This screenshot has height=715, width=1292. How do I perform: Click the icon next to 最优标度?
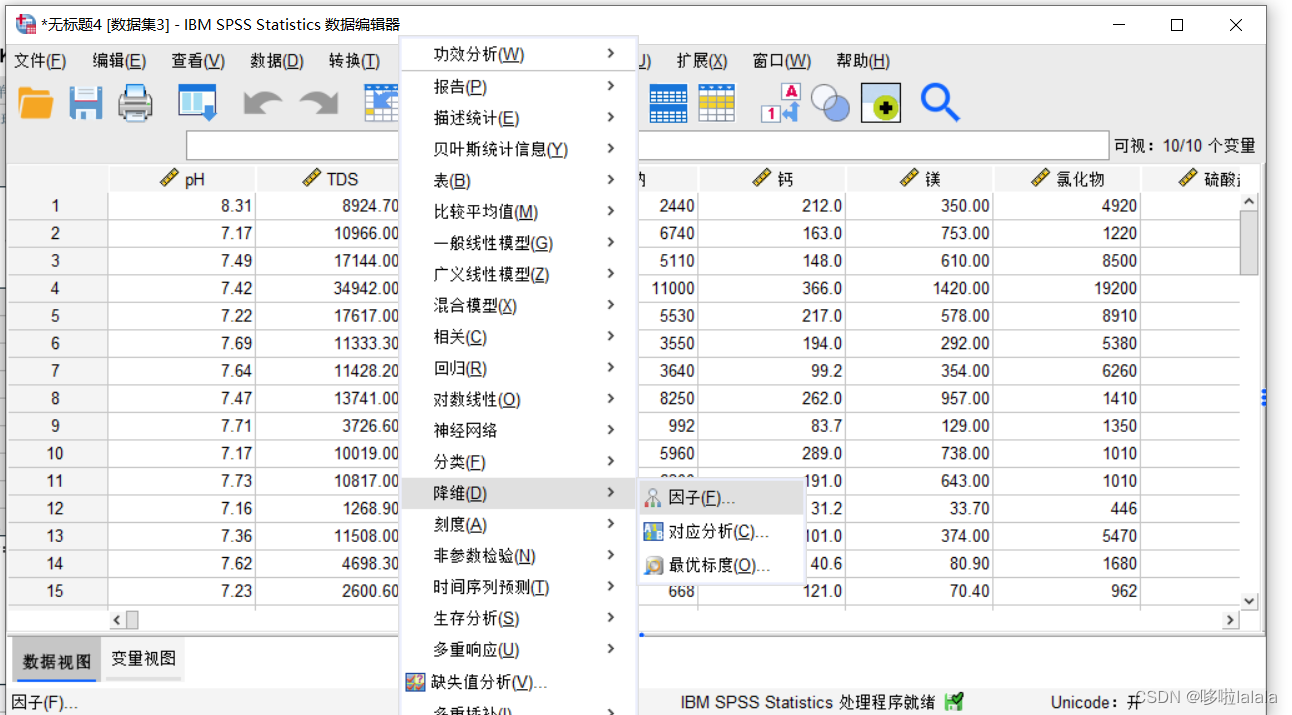[653, 566]
